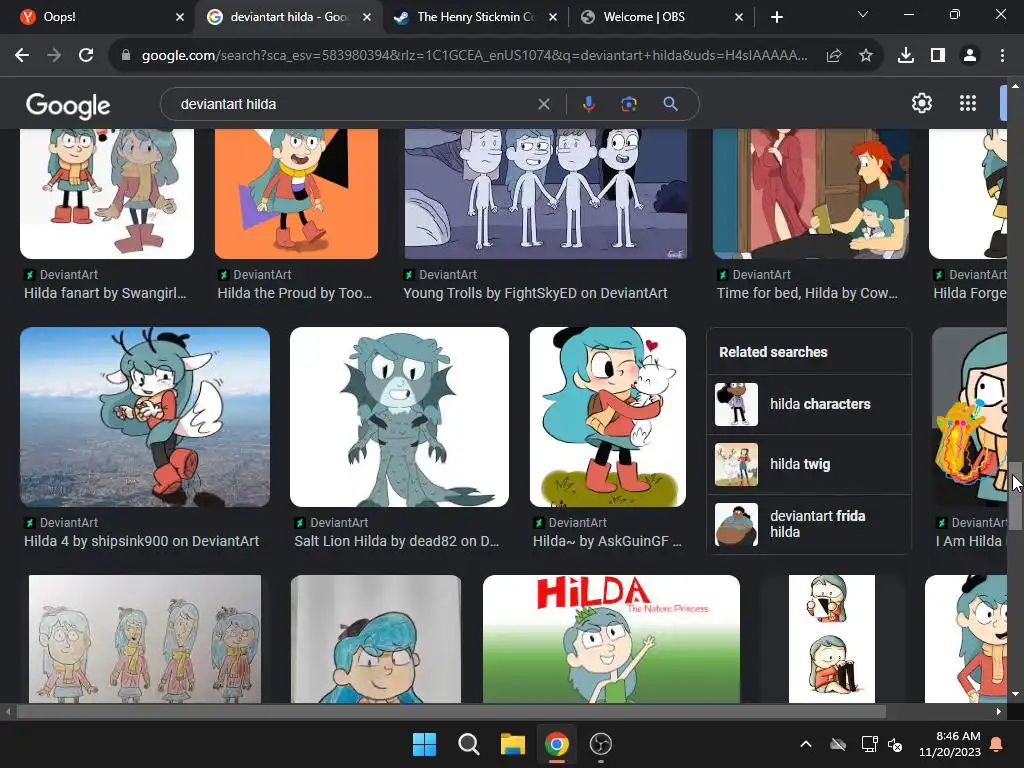
Task: Open the Time for bed Hilda thumbnail
Action: point(811,194)
